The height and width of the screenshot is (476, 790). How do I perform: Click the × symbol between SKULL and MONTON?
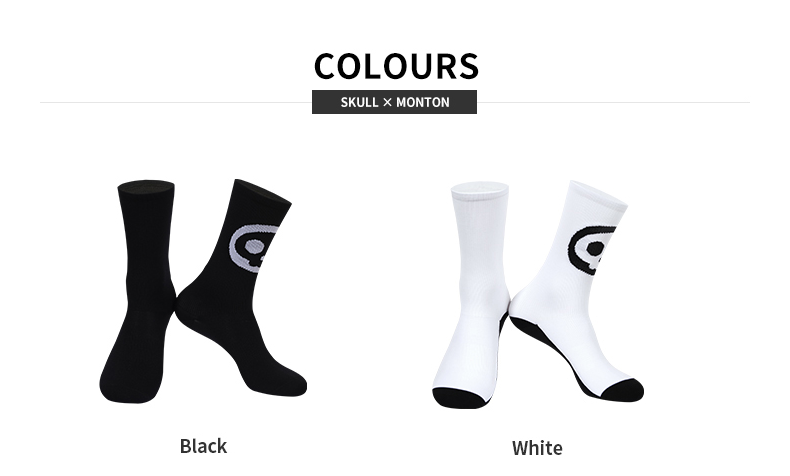387,103
